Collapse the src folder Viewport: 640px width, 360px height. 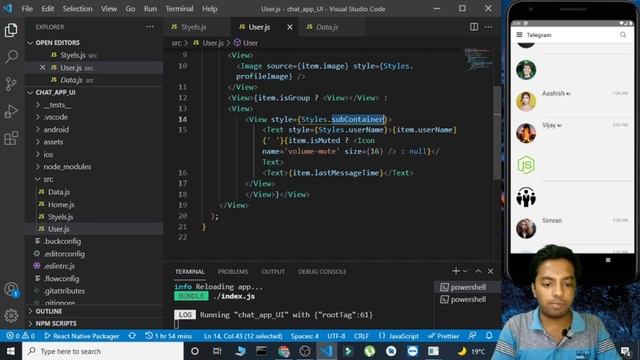click(x=48, y=179)
